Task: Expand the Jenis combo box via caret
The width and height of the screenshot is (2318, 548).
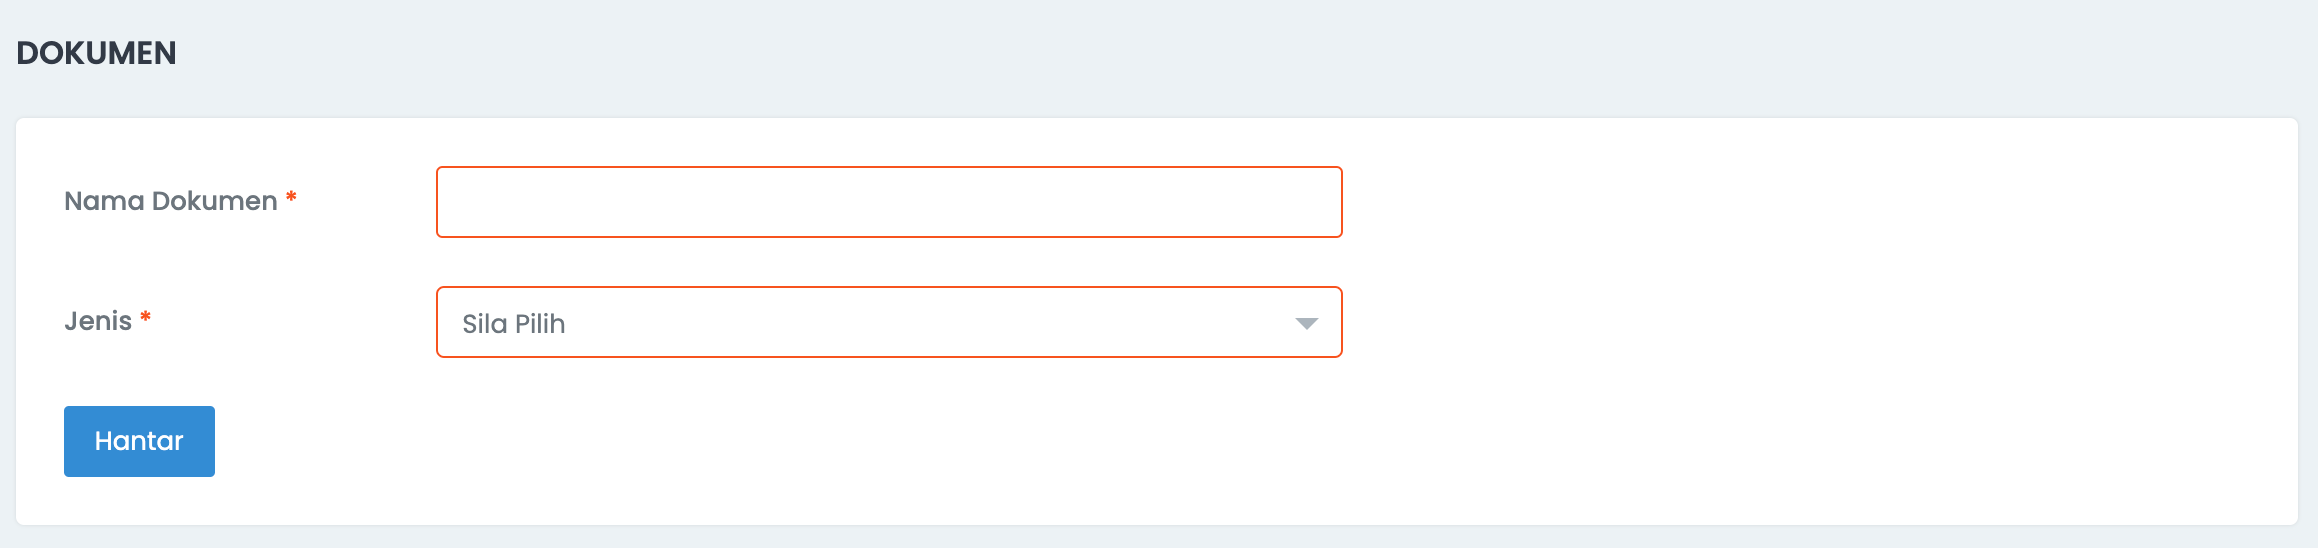Action: (1306, 323)
